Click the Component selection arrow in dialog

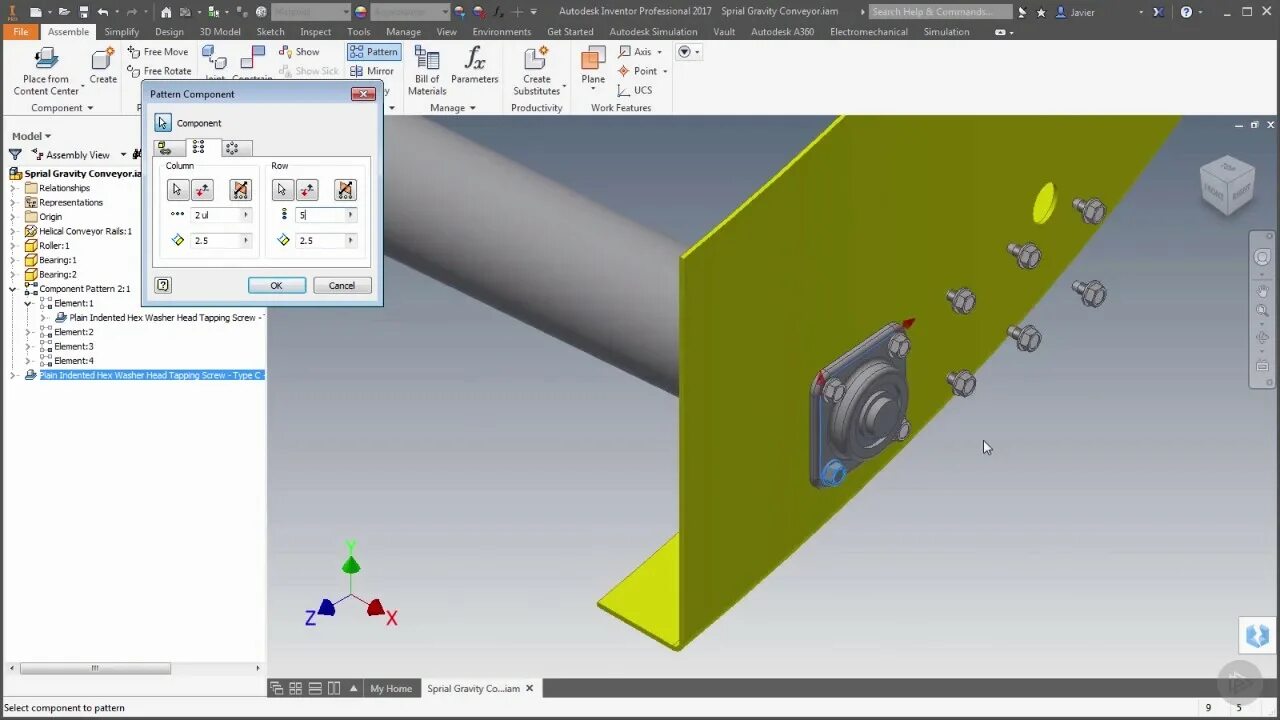click(163, 123)
